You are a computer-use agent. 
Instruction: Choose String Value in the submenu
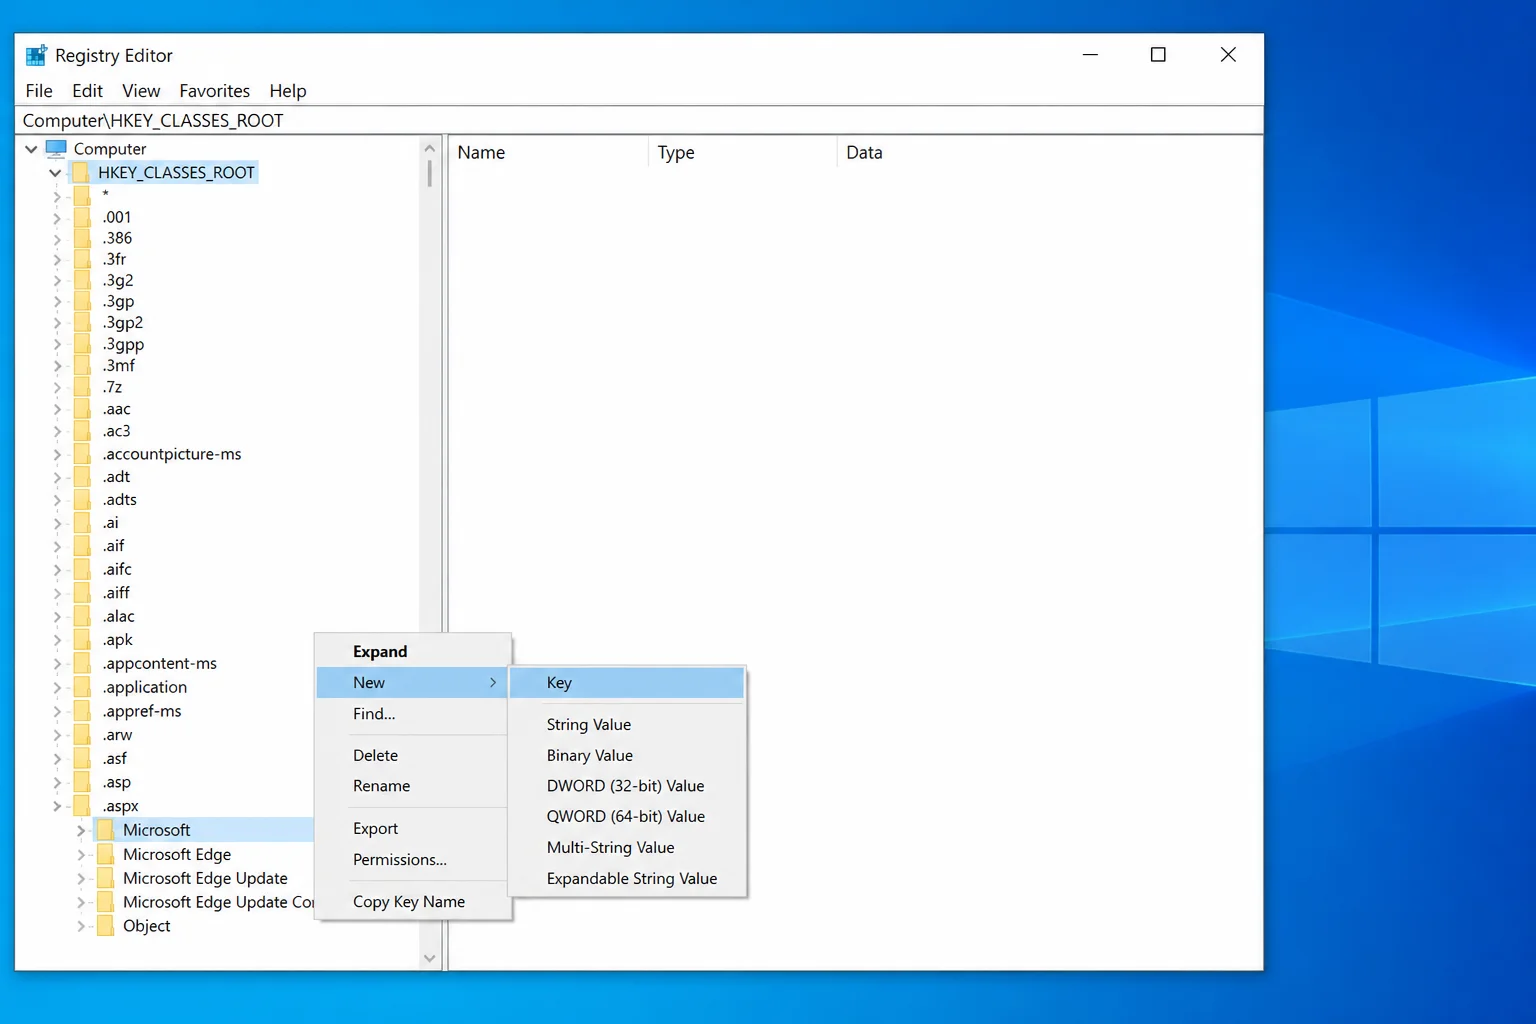pos(627,725)
